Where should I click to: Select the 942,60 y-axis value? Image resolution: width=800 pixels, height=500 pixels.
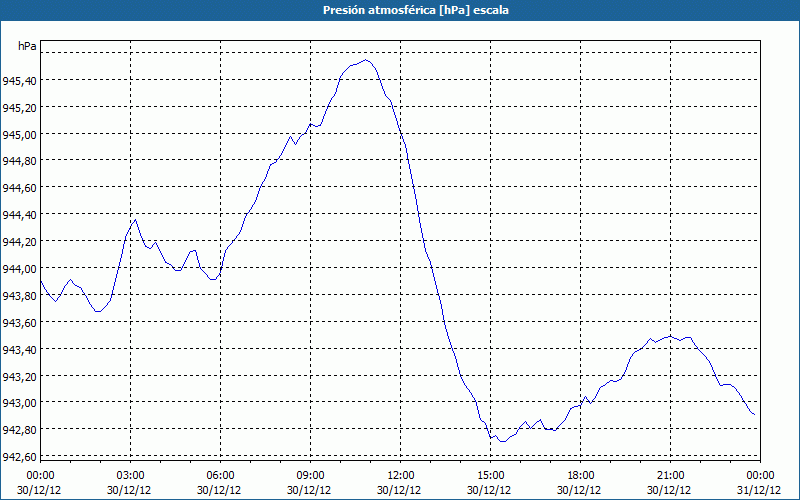(x=19, y=457)
